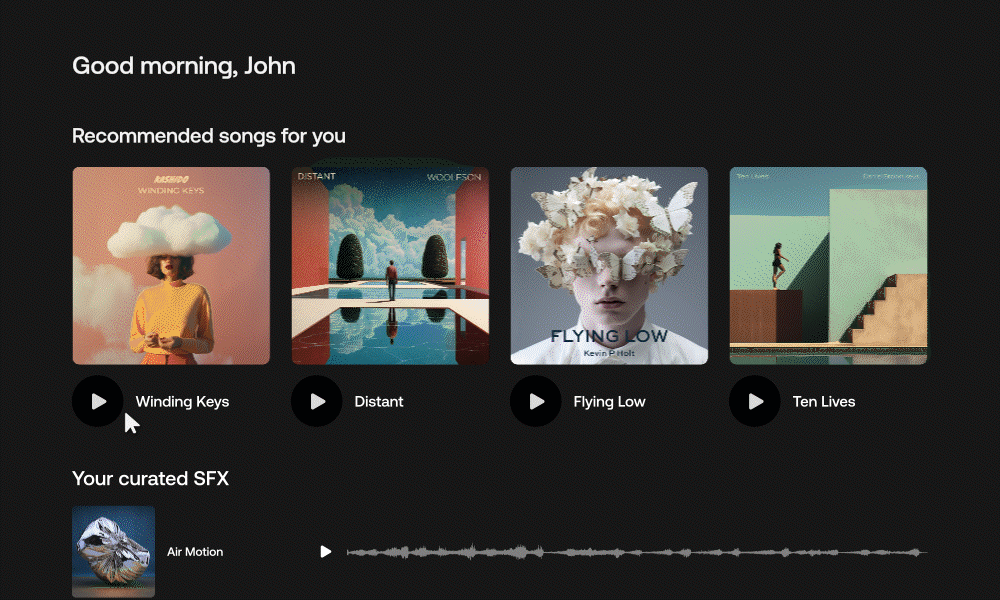Click the Distant song title
Image resolution: width=1000 pixels, height=600 pixels.
coord(379,402)
